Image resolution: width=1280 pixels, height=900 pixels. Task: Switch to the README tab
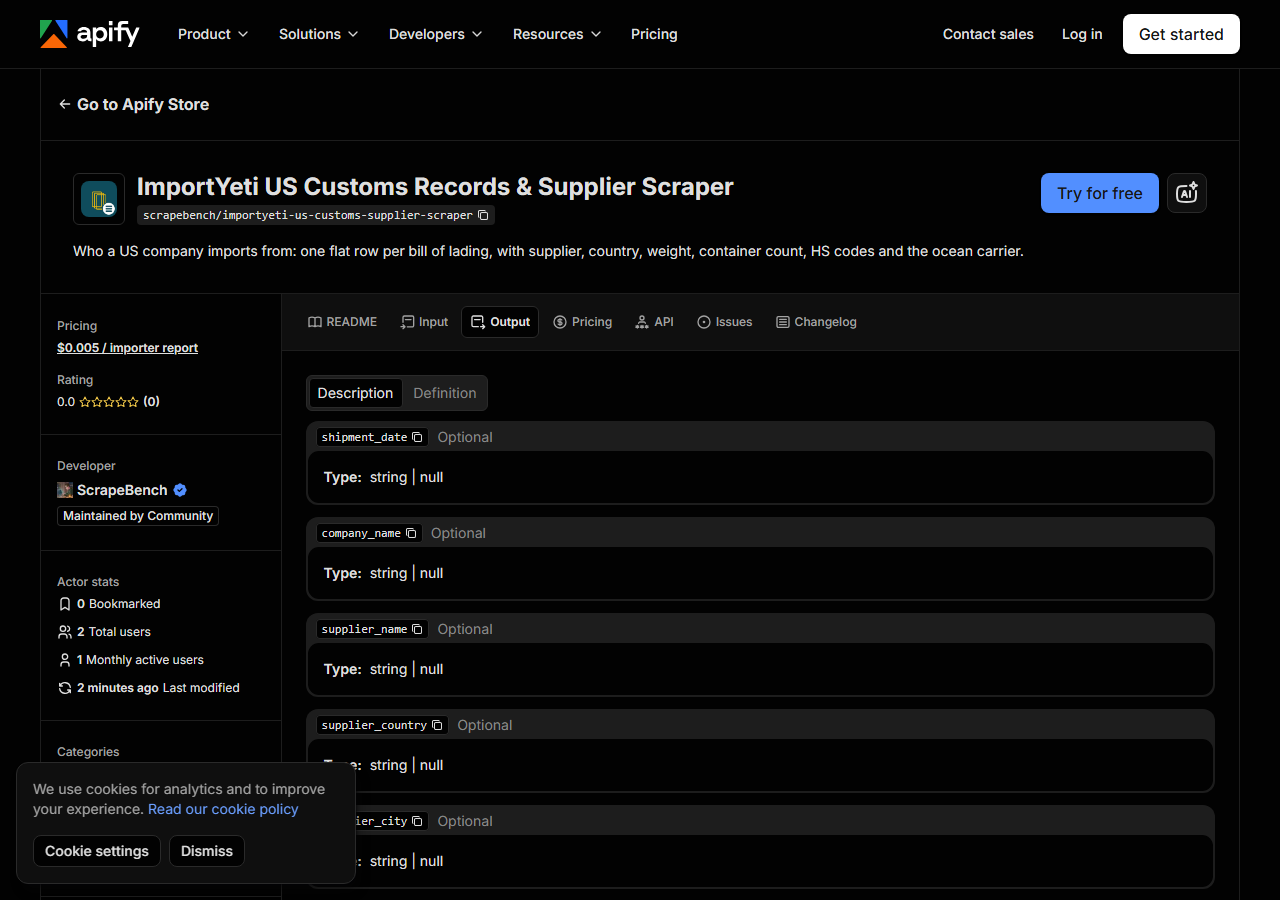point(343,322)
